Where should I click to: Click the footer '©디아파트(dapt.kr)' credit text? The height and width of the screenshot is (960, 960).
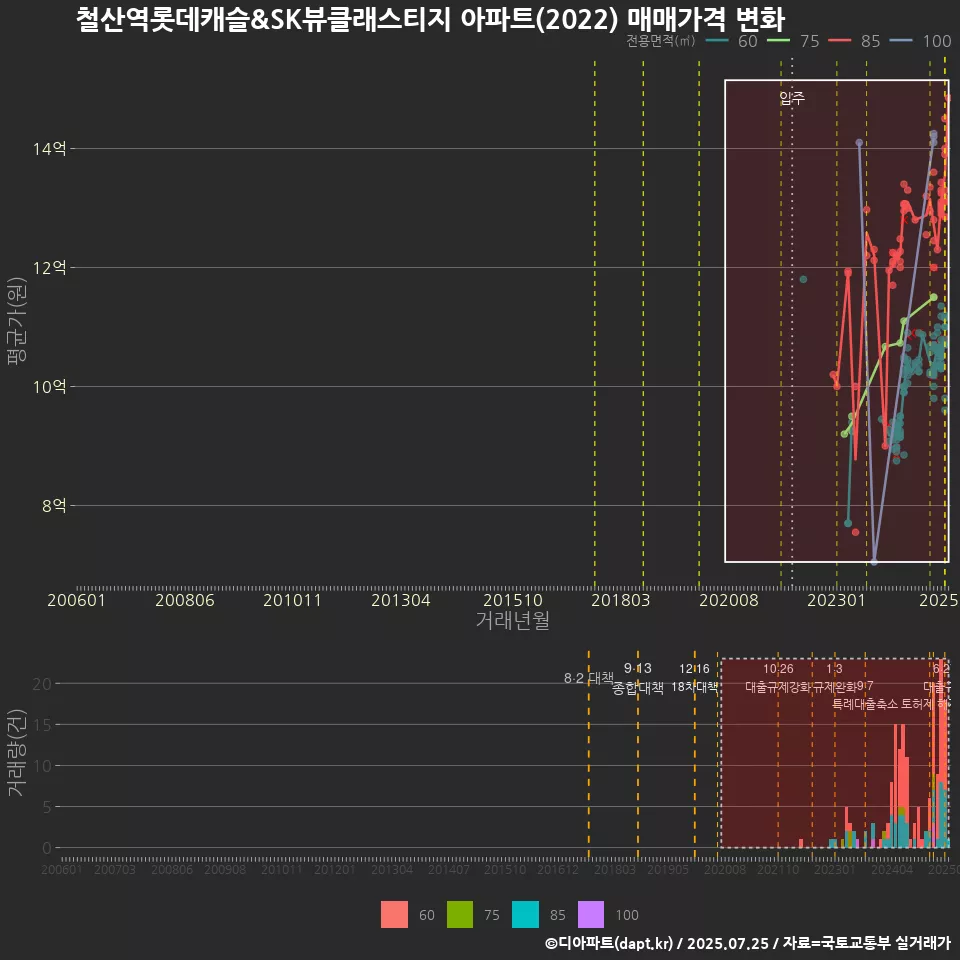[609, 943]
